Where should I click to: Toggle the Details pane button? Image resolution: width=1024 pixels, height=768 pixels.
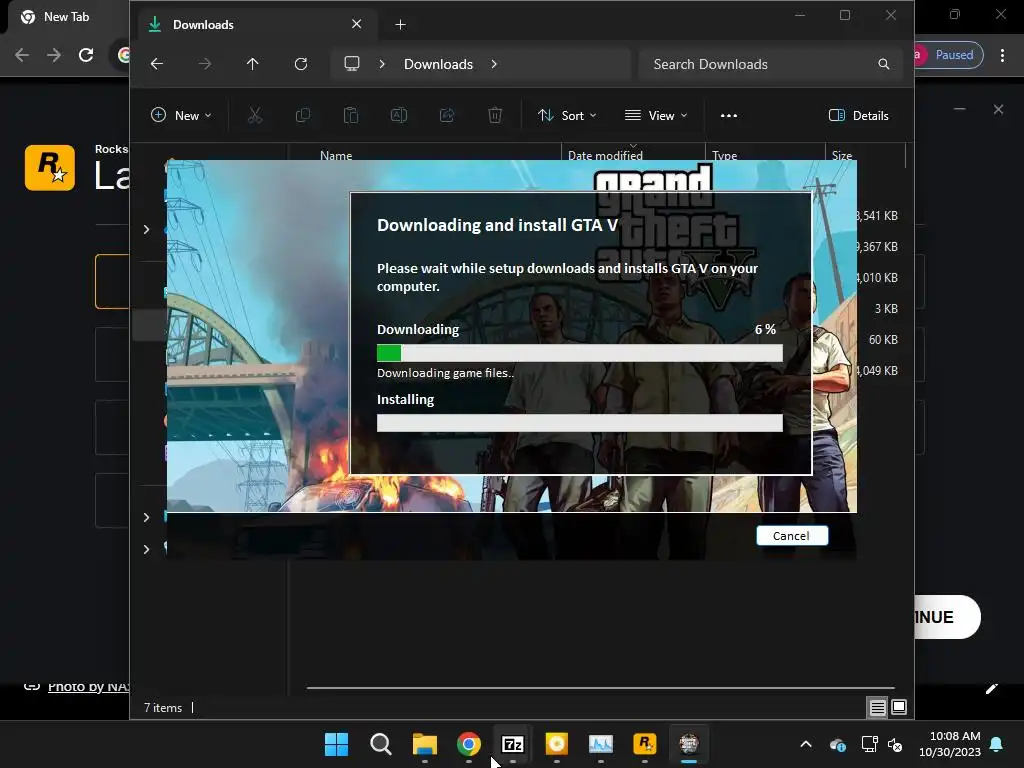click(x=858, y=116)
